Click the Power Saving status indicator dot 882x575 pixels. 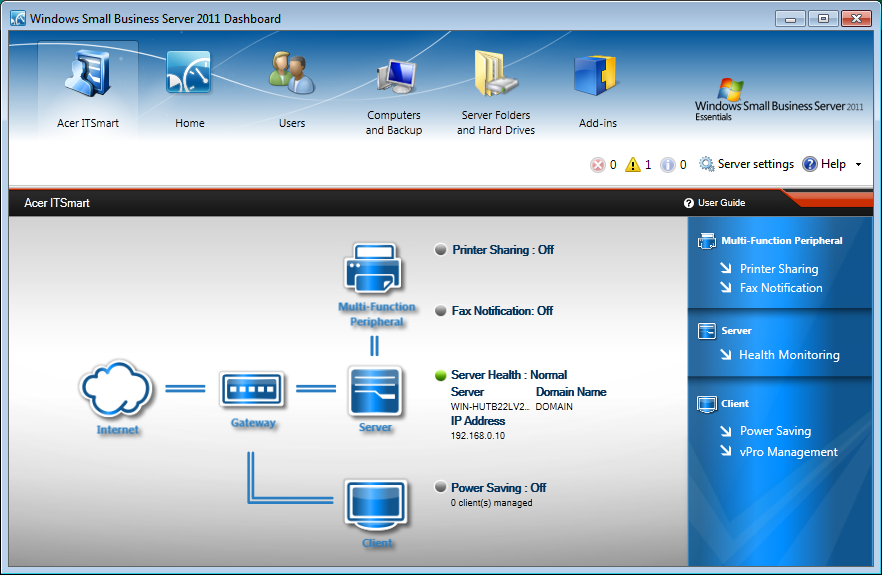(x=440, y=487)
